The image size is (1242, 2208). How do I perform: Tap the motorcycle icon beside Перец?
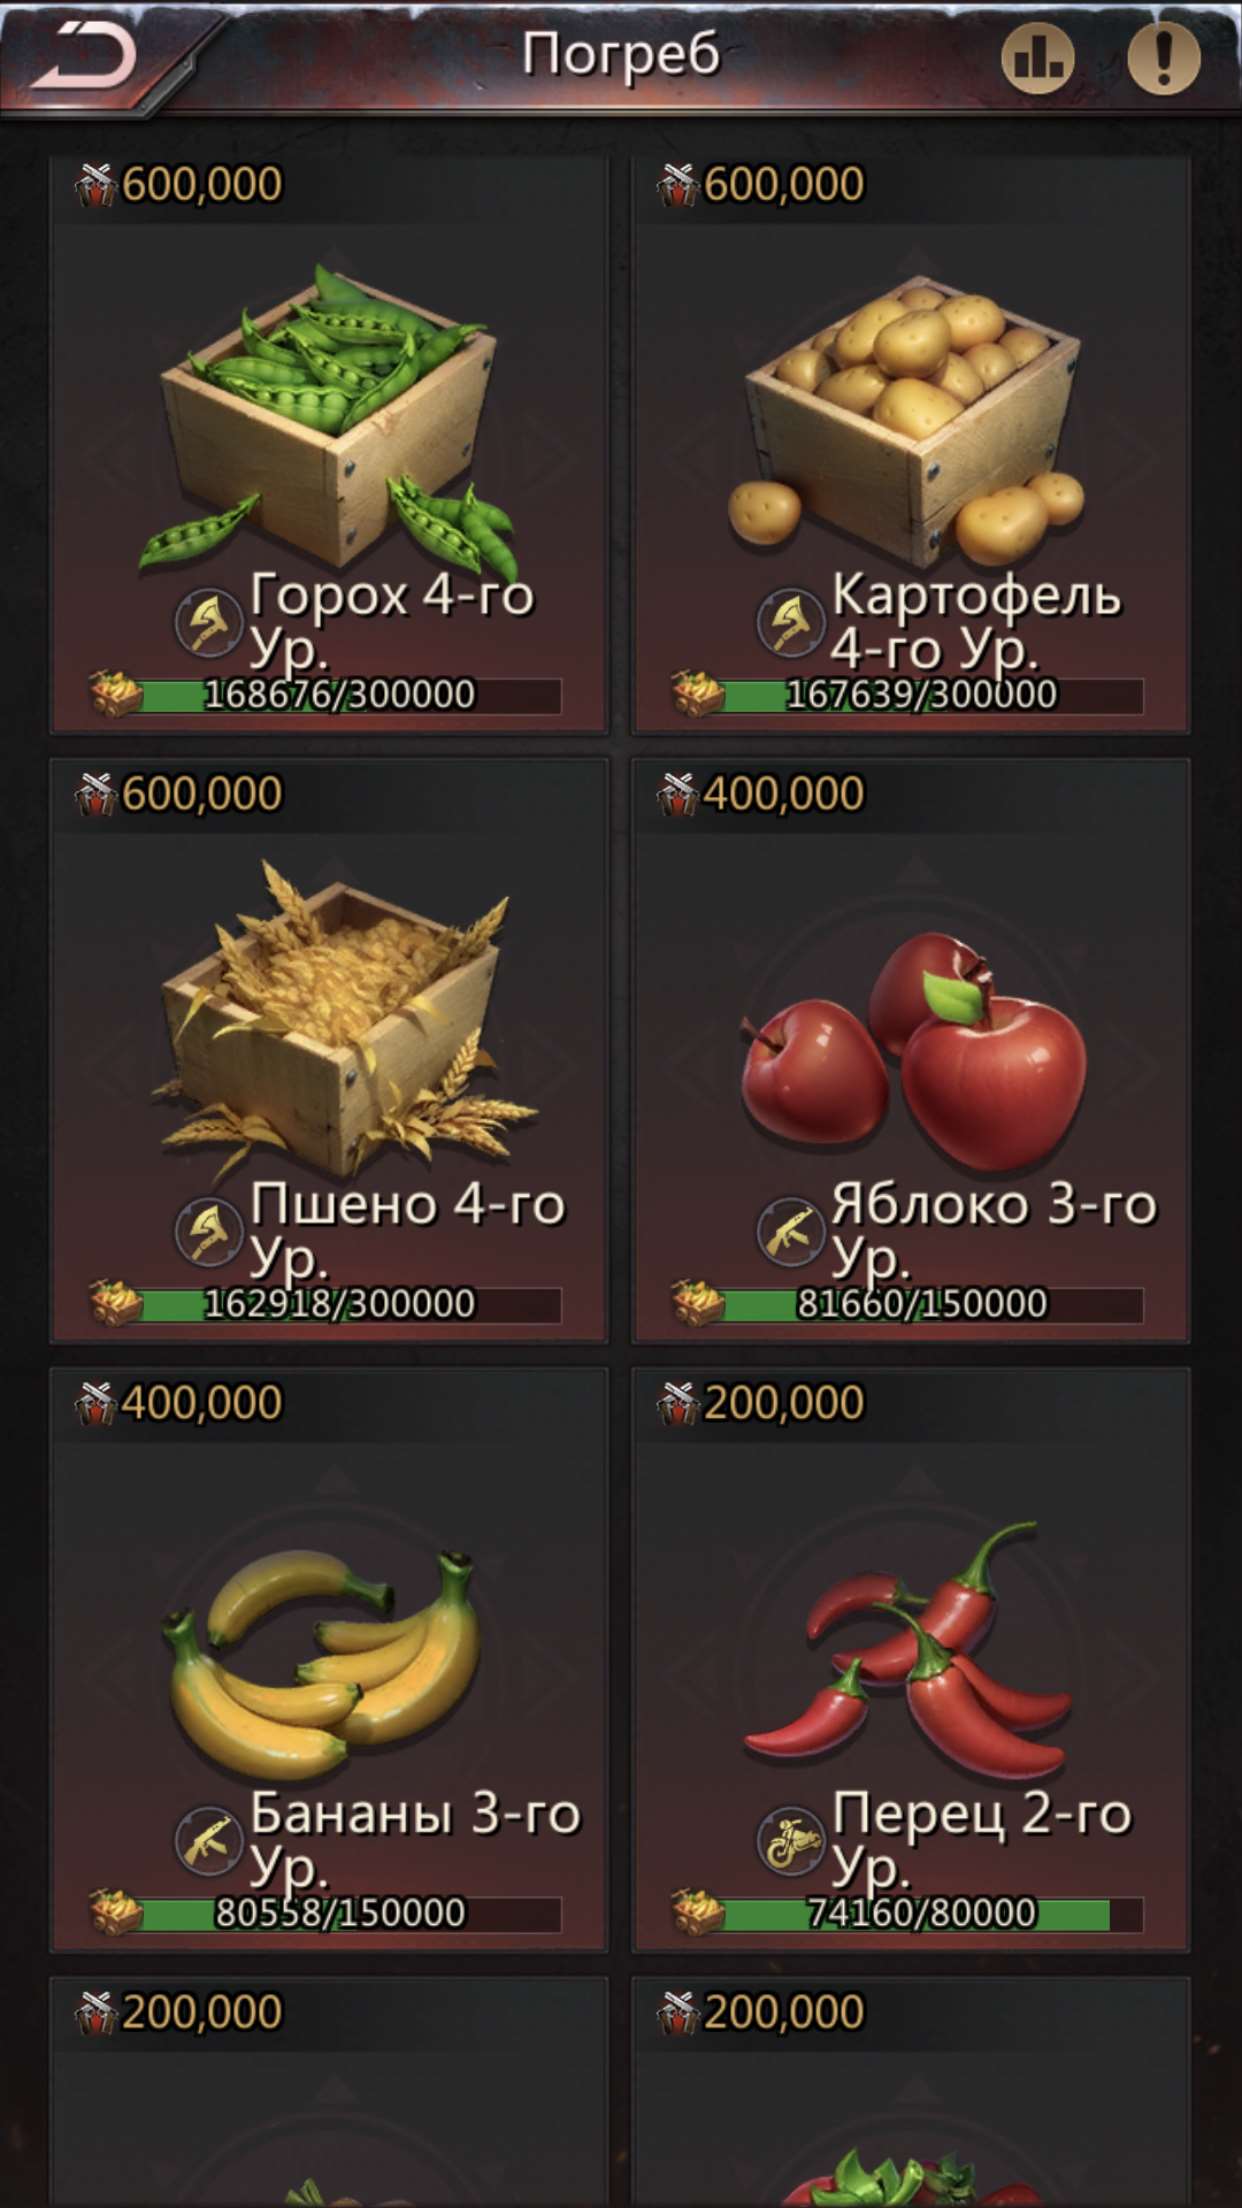pyautogui.click(x=791, y=1841)
